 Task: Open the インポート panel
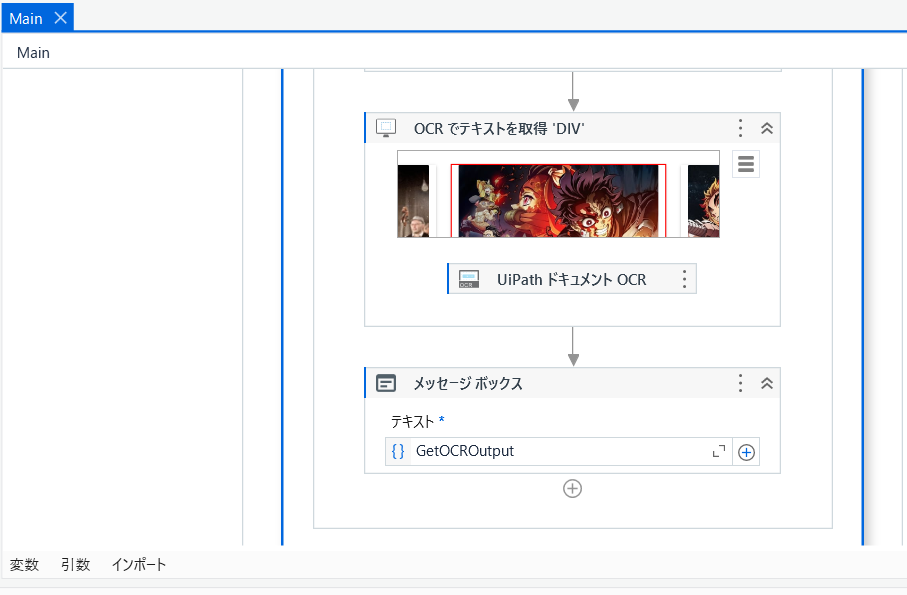[x=139, y=564]
